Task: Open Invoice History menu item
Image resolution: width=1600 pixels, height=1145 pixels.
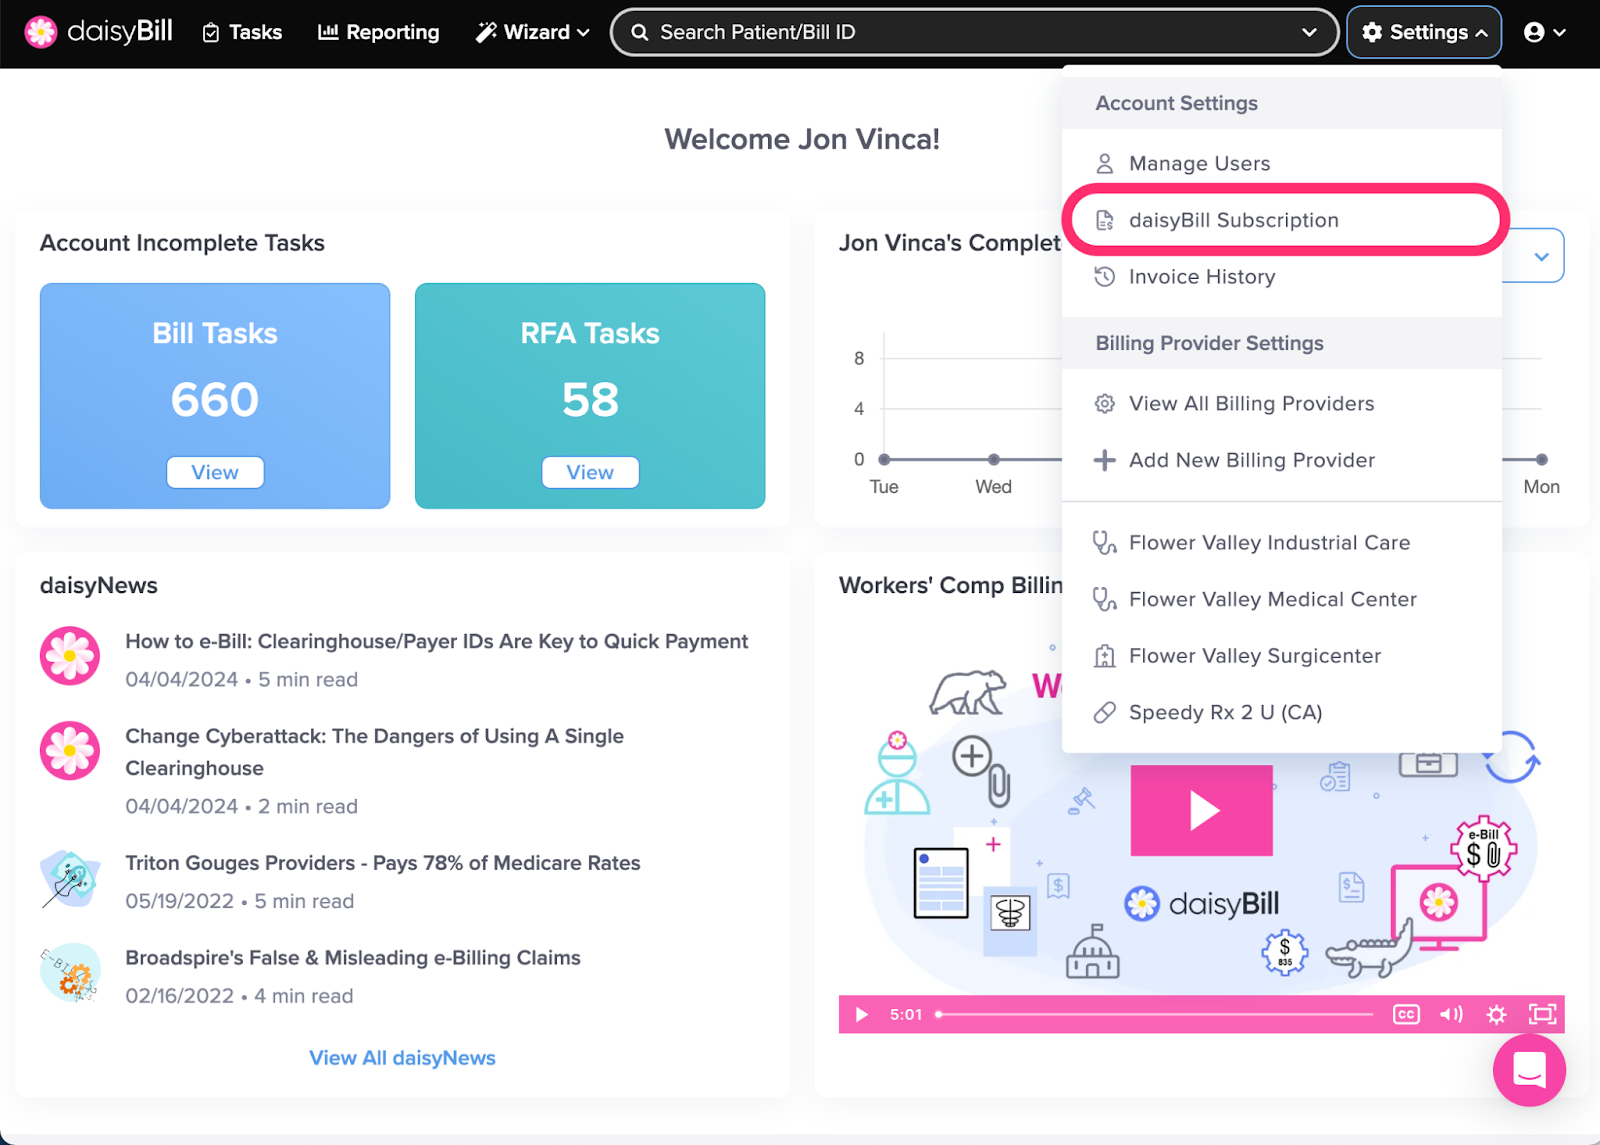Action: (x=1201, y=277)
